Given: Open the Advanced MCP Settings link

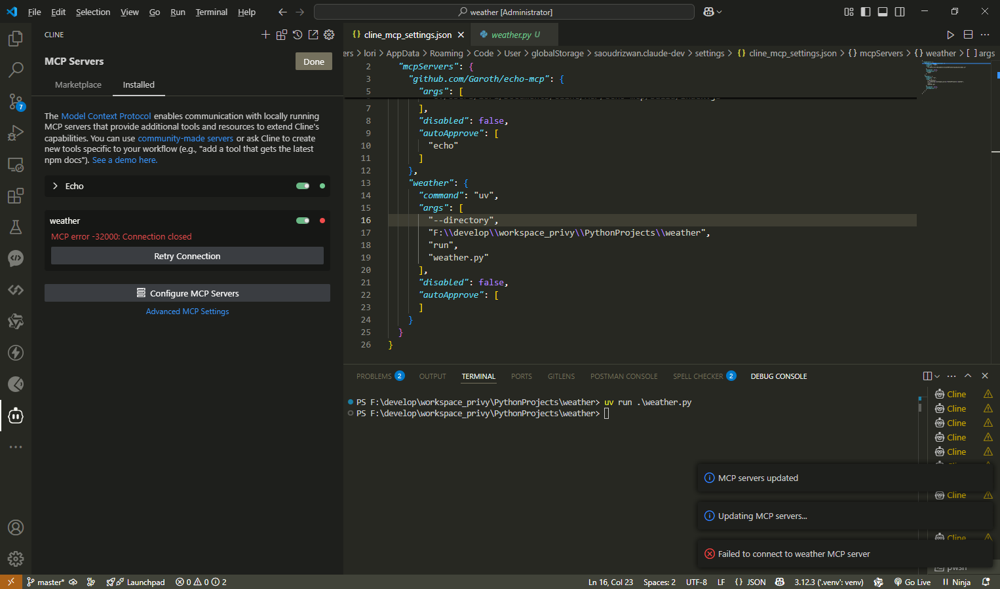Looking at the screenshot, I should (187, 312).
